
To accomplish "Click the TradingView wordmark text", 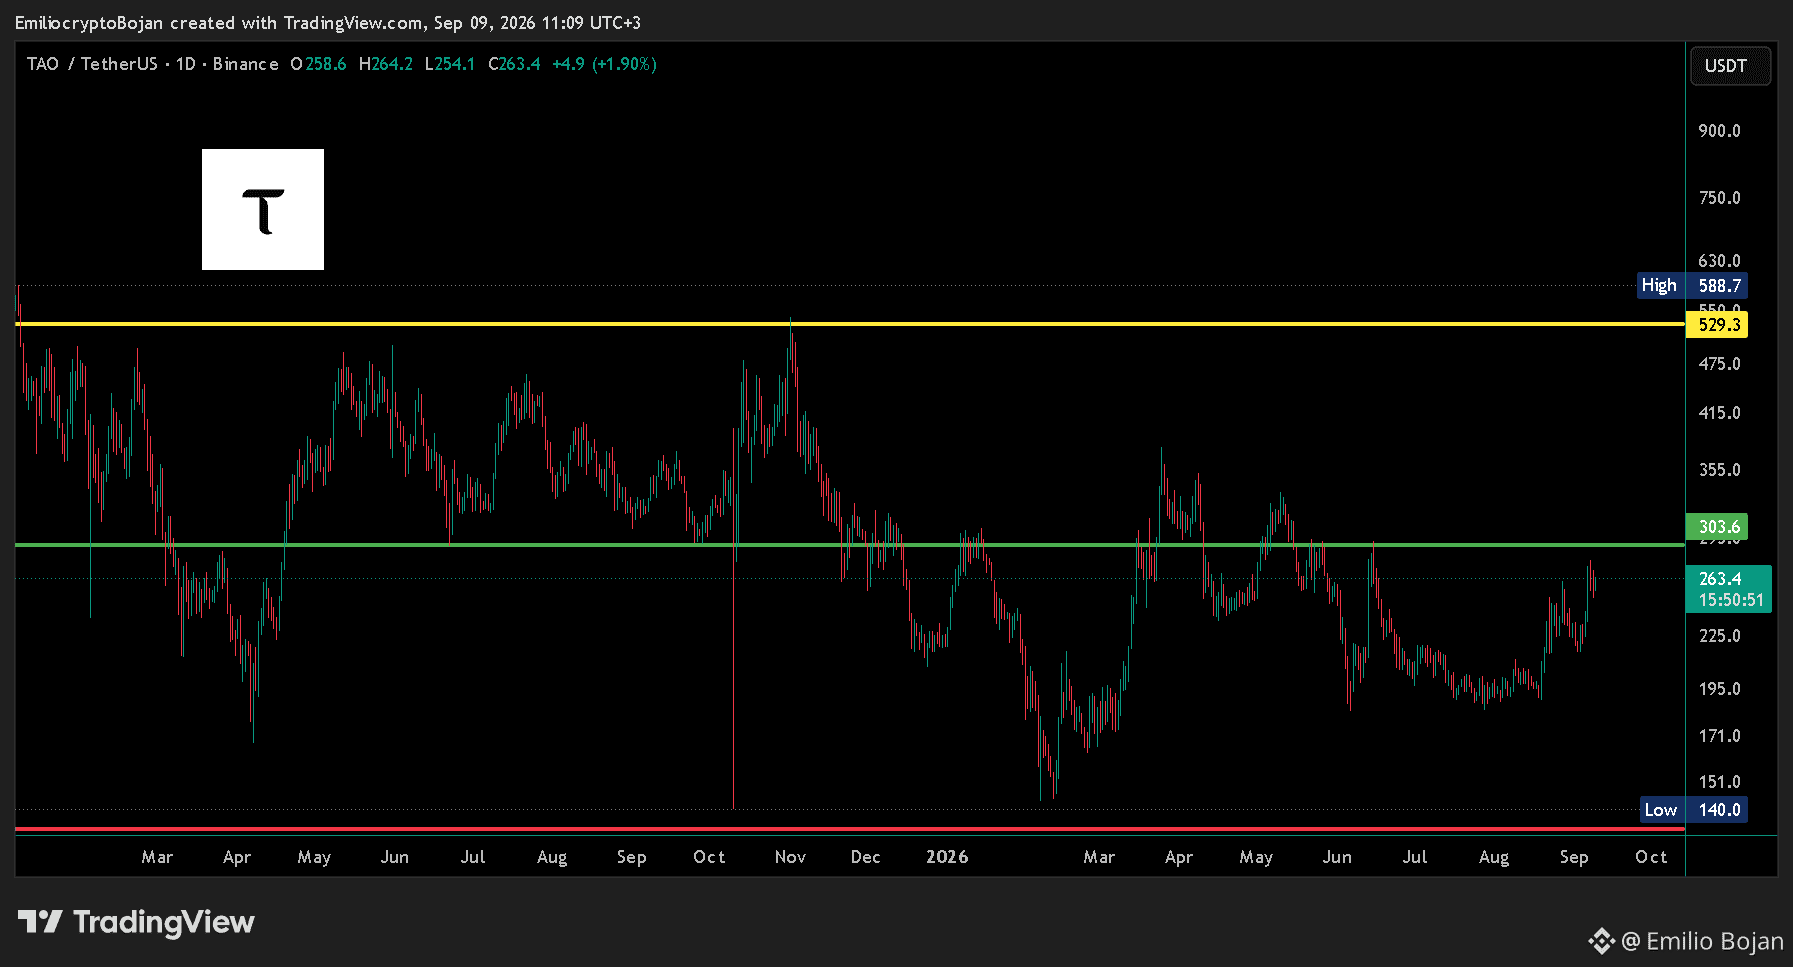I will [164, 922].
